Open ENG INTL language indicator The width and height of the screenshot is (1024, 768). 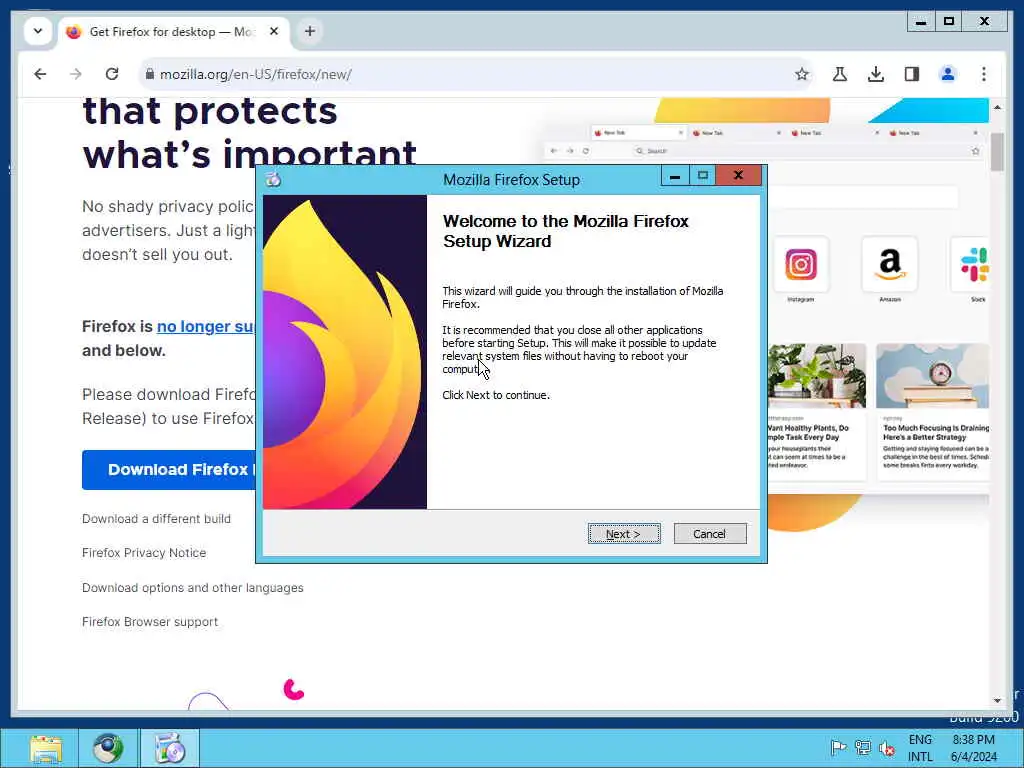point(920,748)
